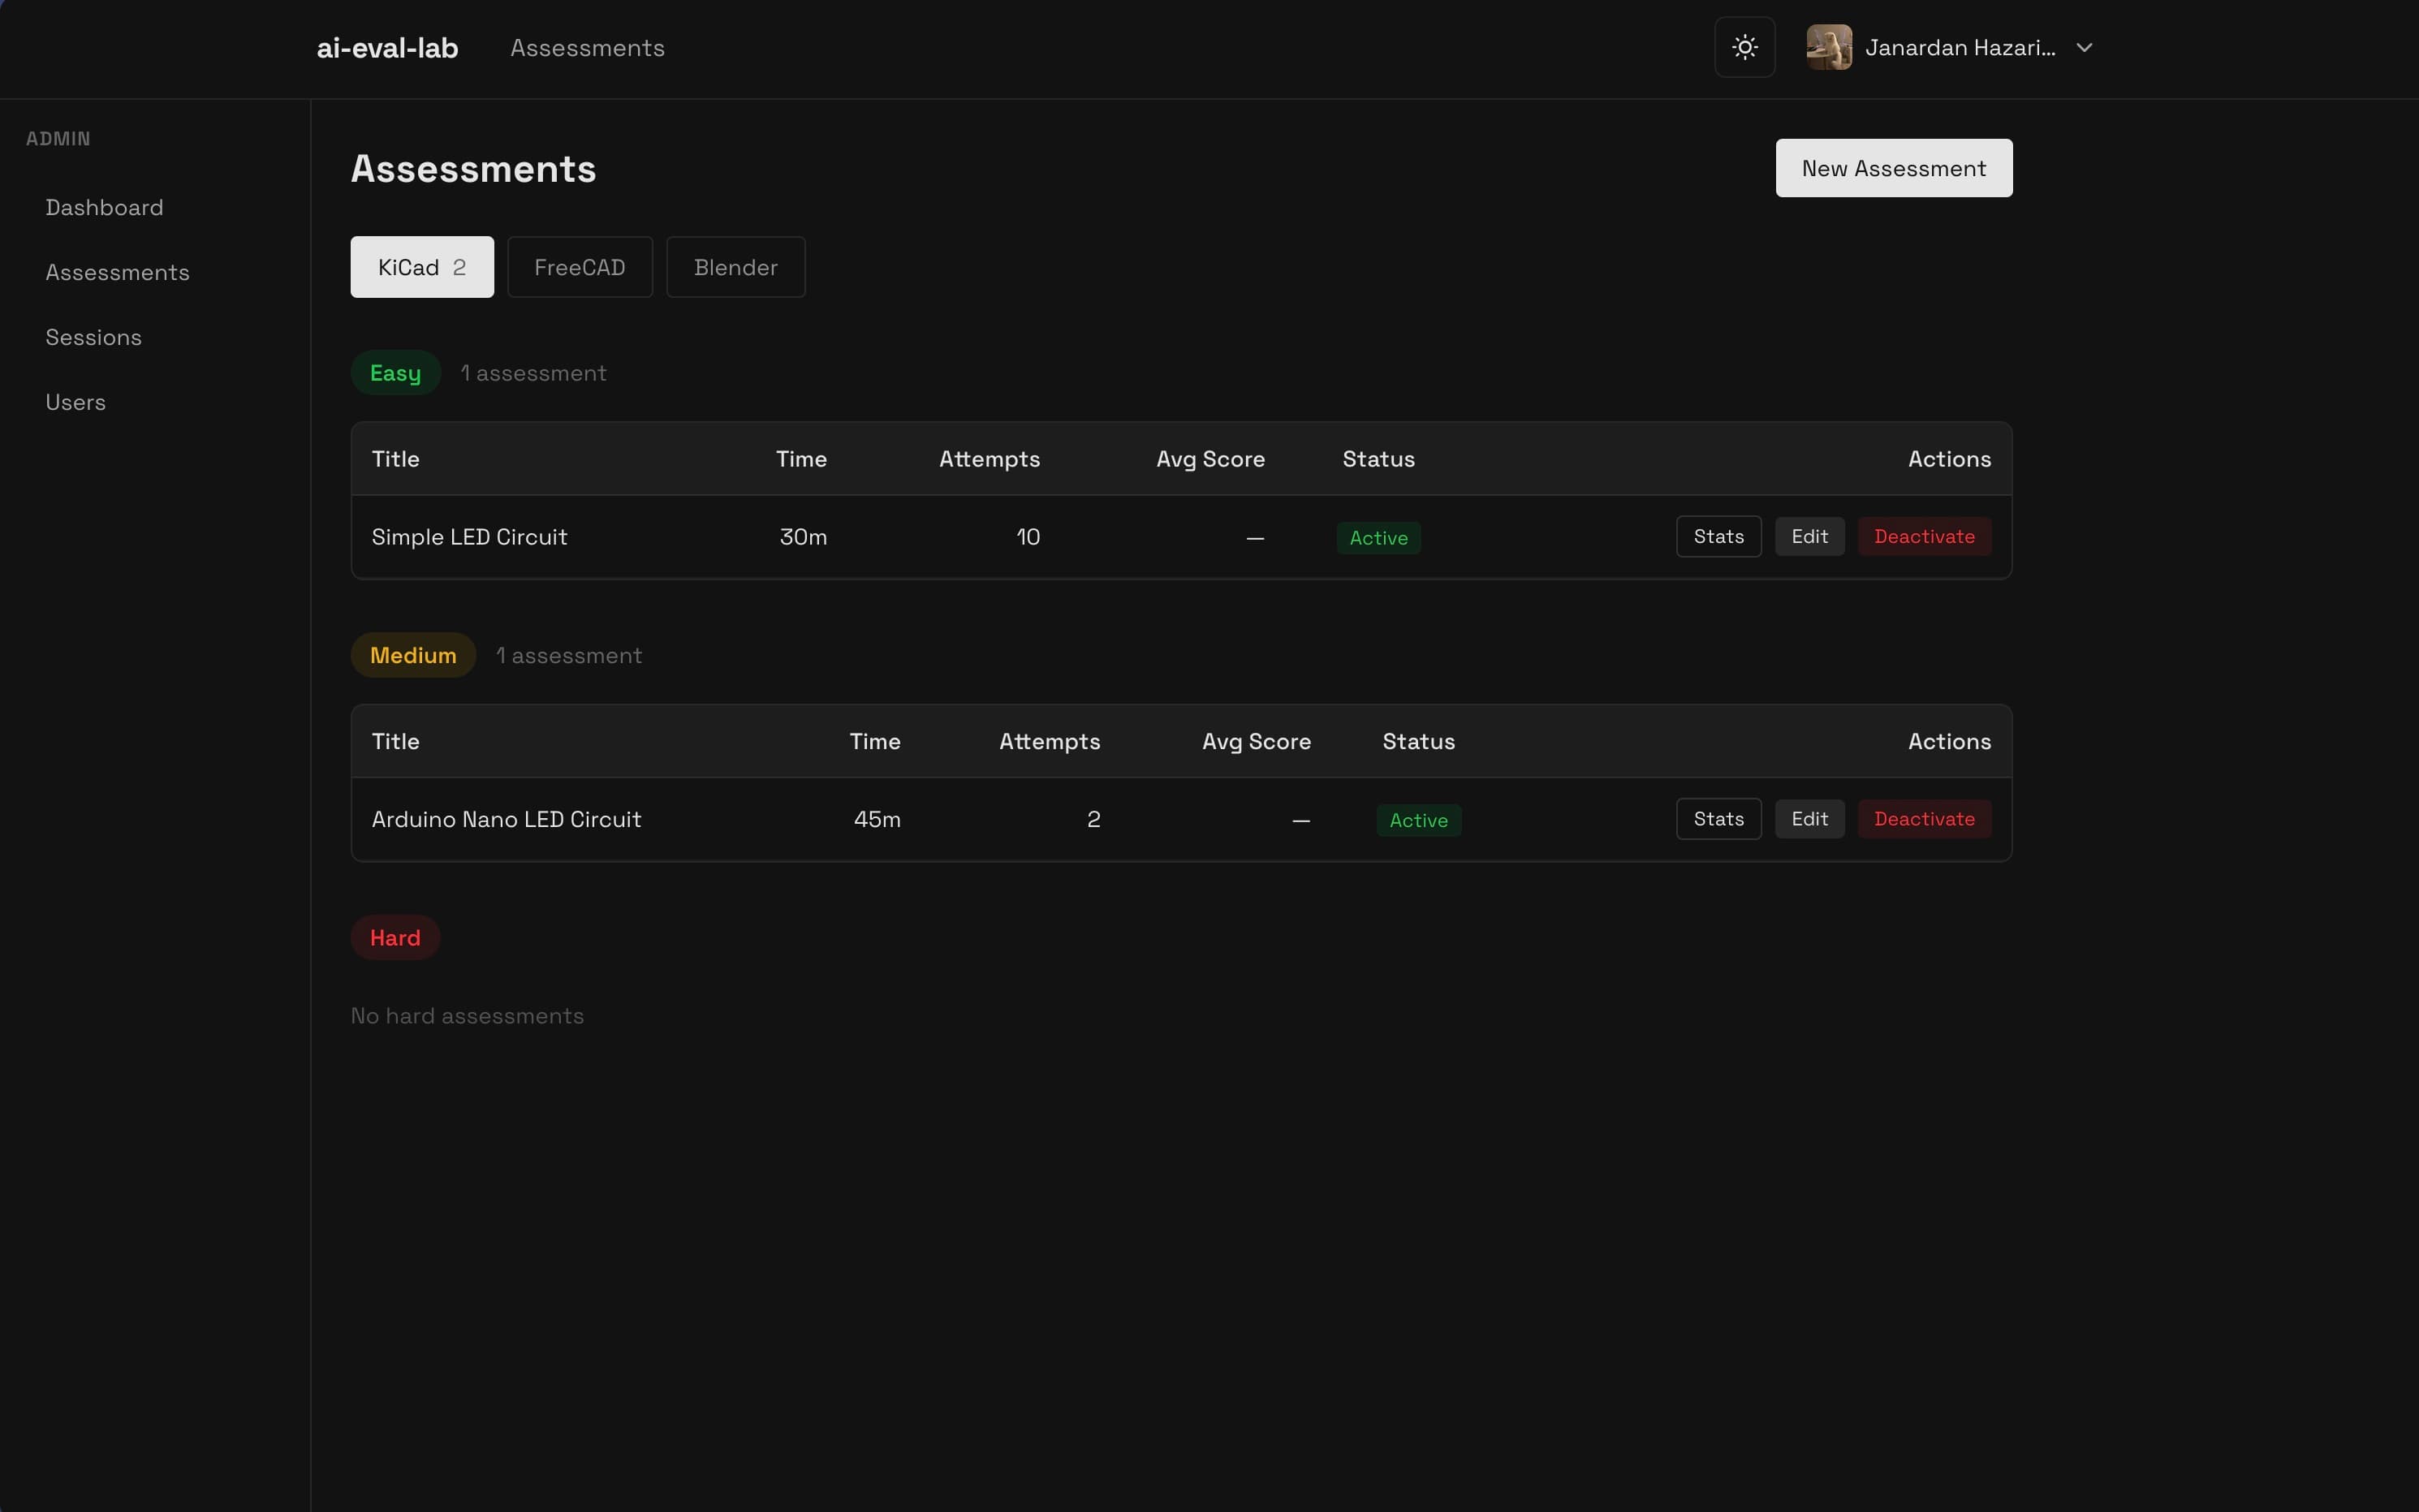Click the ADMIN sidebar label
2419x1512 pixels.
(x=58, y=139)
